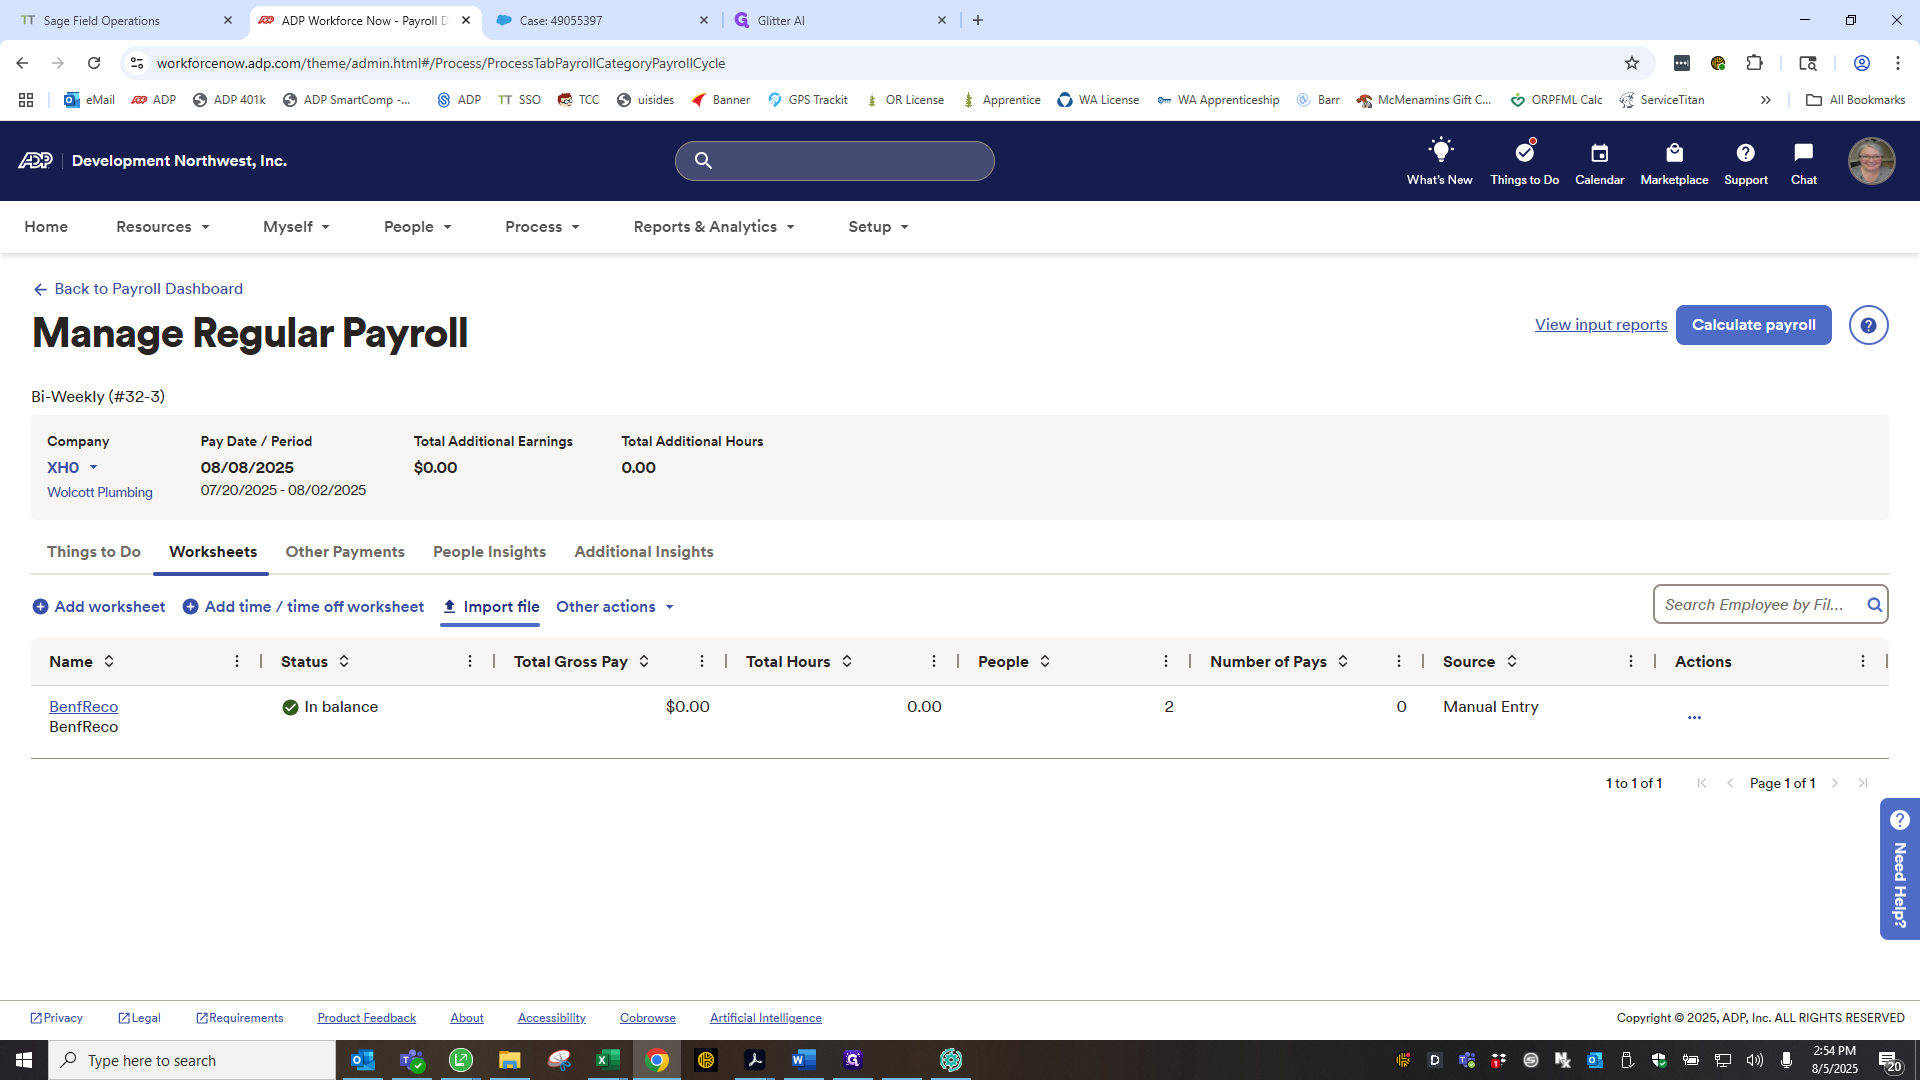Open Total Hours column options menu
This screenshot has width=1920, height=1080.
pyautogui.click(x=934, y=661)
